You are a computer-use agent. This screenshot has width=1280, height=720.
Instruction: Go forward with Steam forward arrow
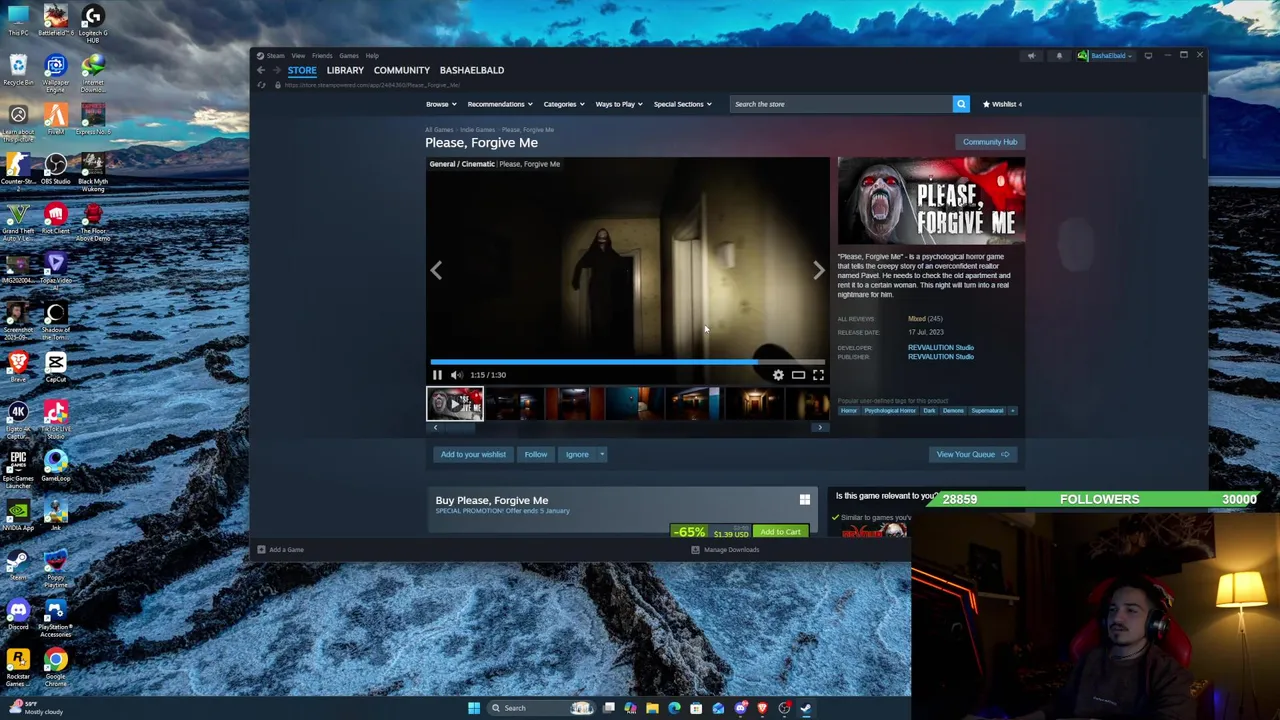[x=276, y=70]
